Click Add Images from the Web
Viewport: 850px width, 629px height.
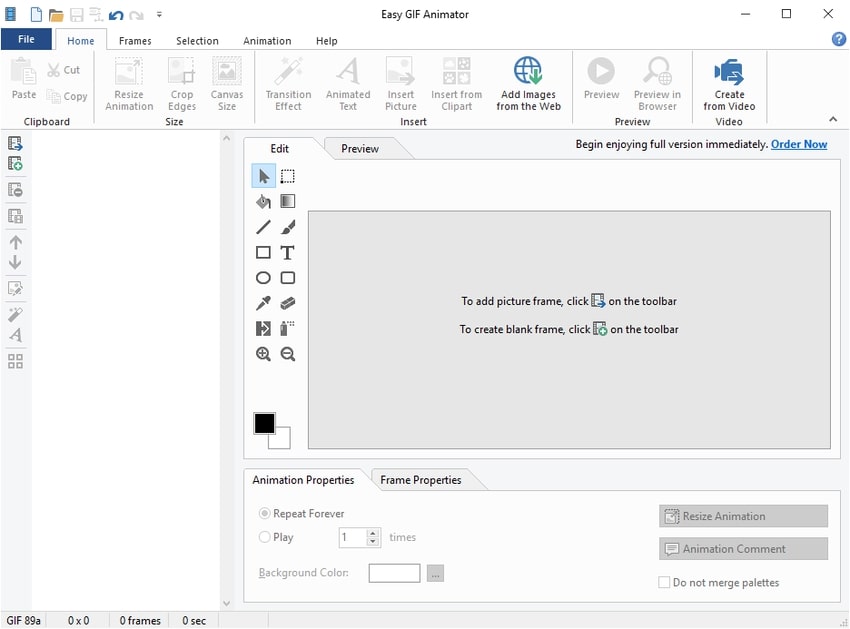[x=528, y=84]
